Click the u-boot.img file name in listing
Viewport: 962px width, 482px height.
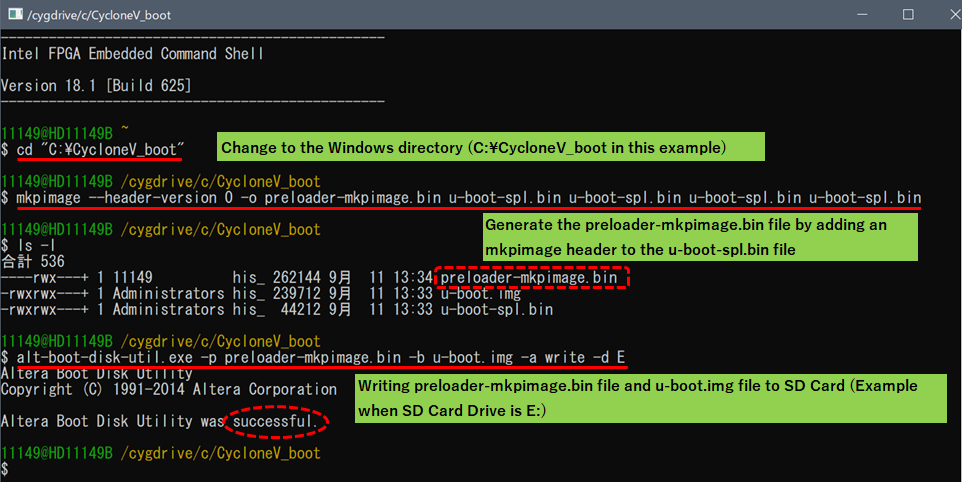pyautogui.click(x=480, y=293)
